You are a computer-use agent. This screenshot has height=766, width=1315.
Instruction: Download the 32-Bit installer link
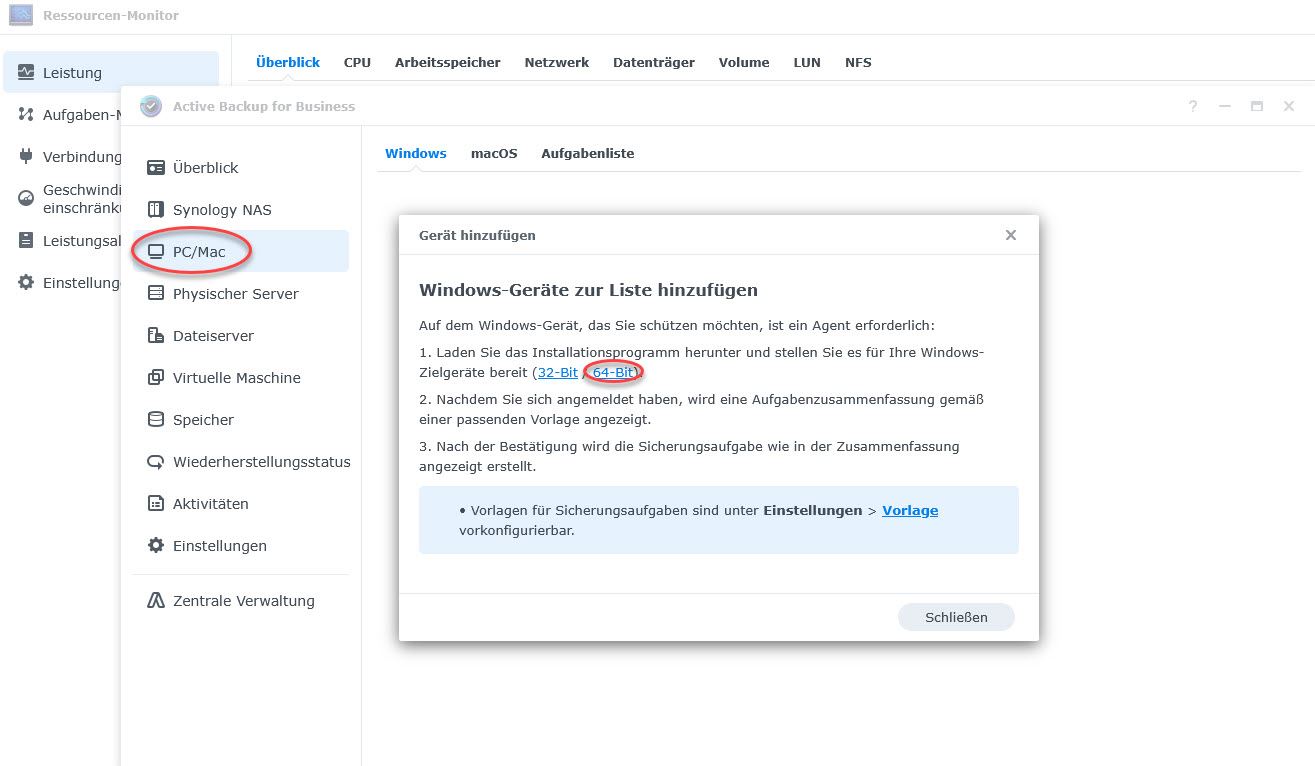pos(557,372)
